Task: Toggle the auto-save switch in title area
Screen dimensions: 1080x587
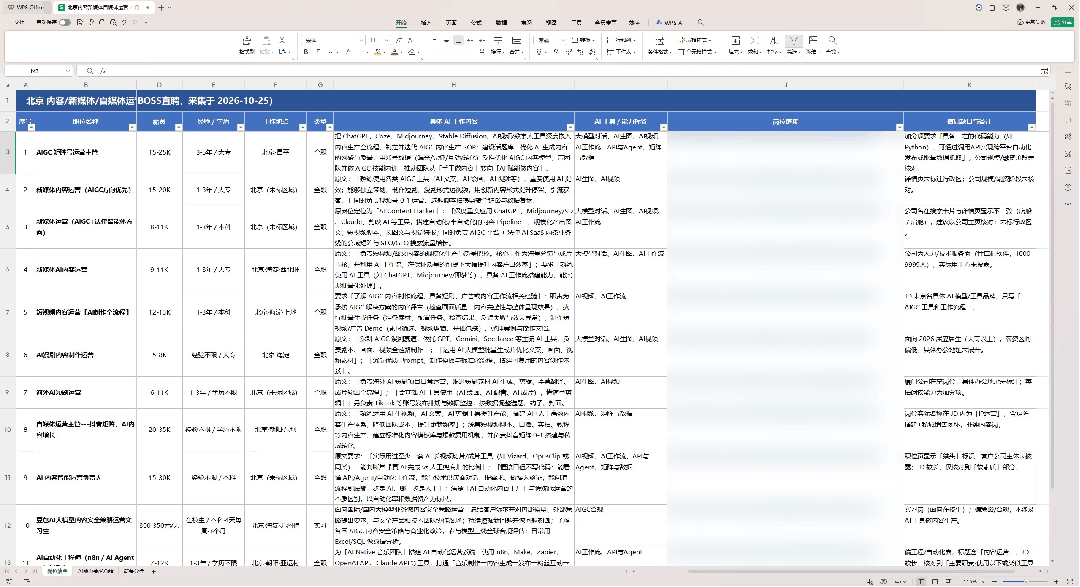Action: coord(64,22)
